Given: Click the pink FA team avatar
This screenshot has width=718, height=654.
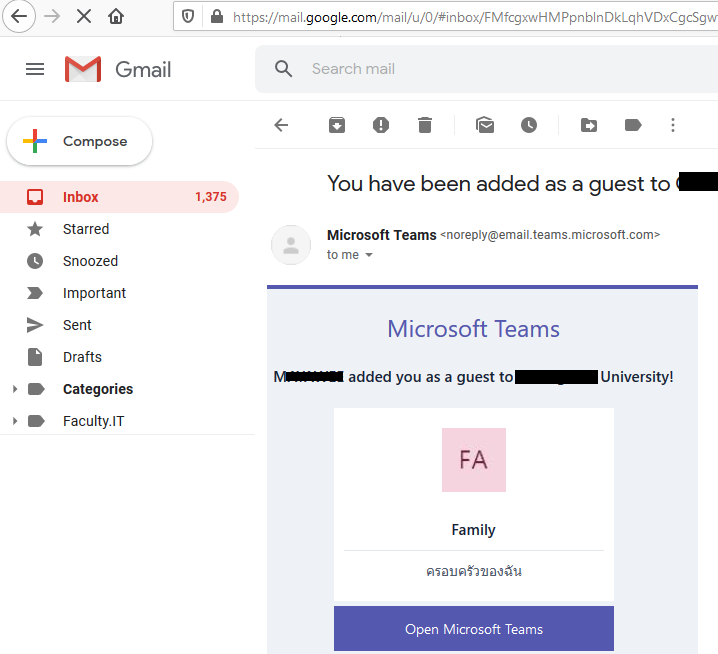Looking at the screenshot, I should 474,460.
